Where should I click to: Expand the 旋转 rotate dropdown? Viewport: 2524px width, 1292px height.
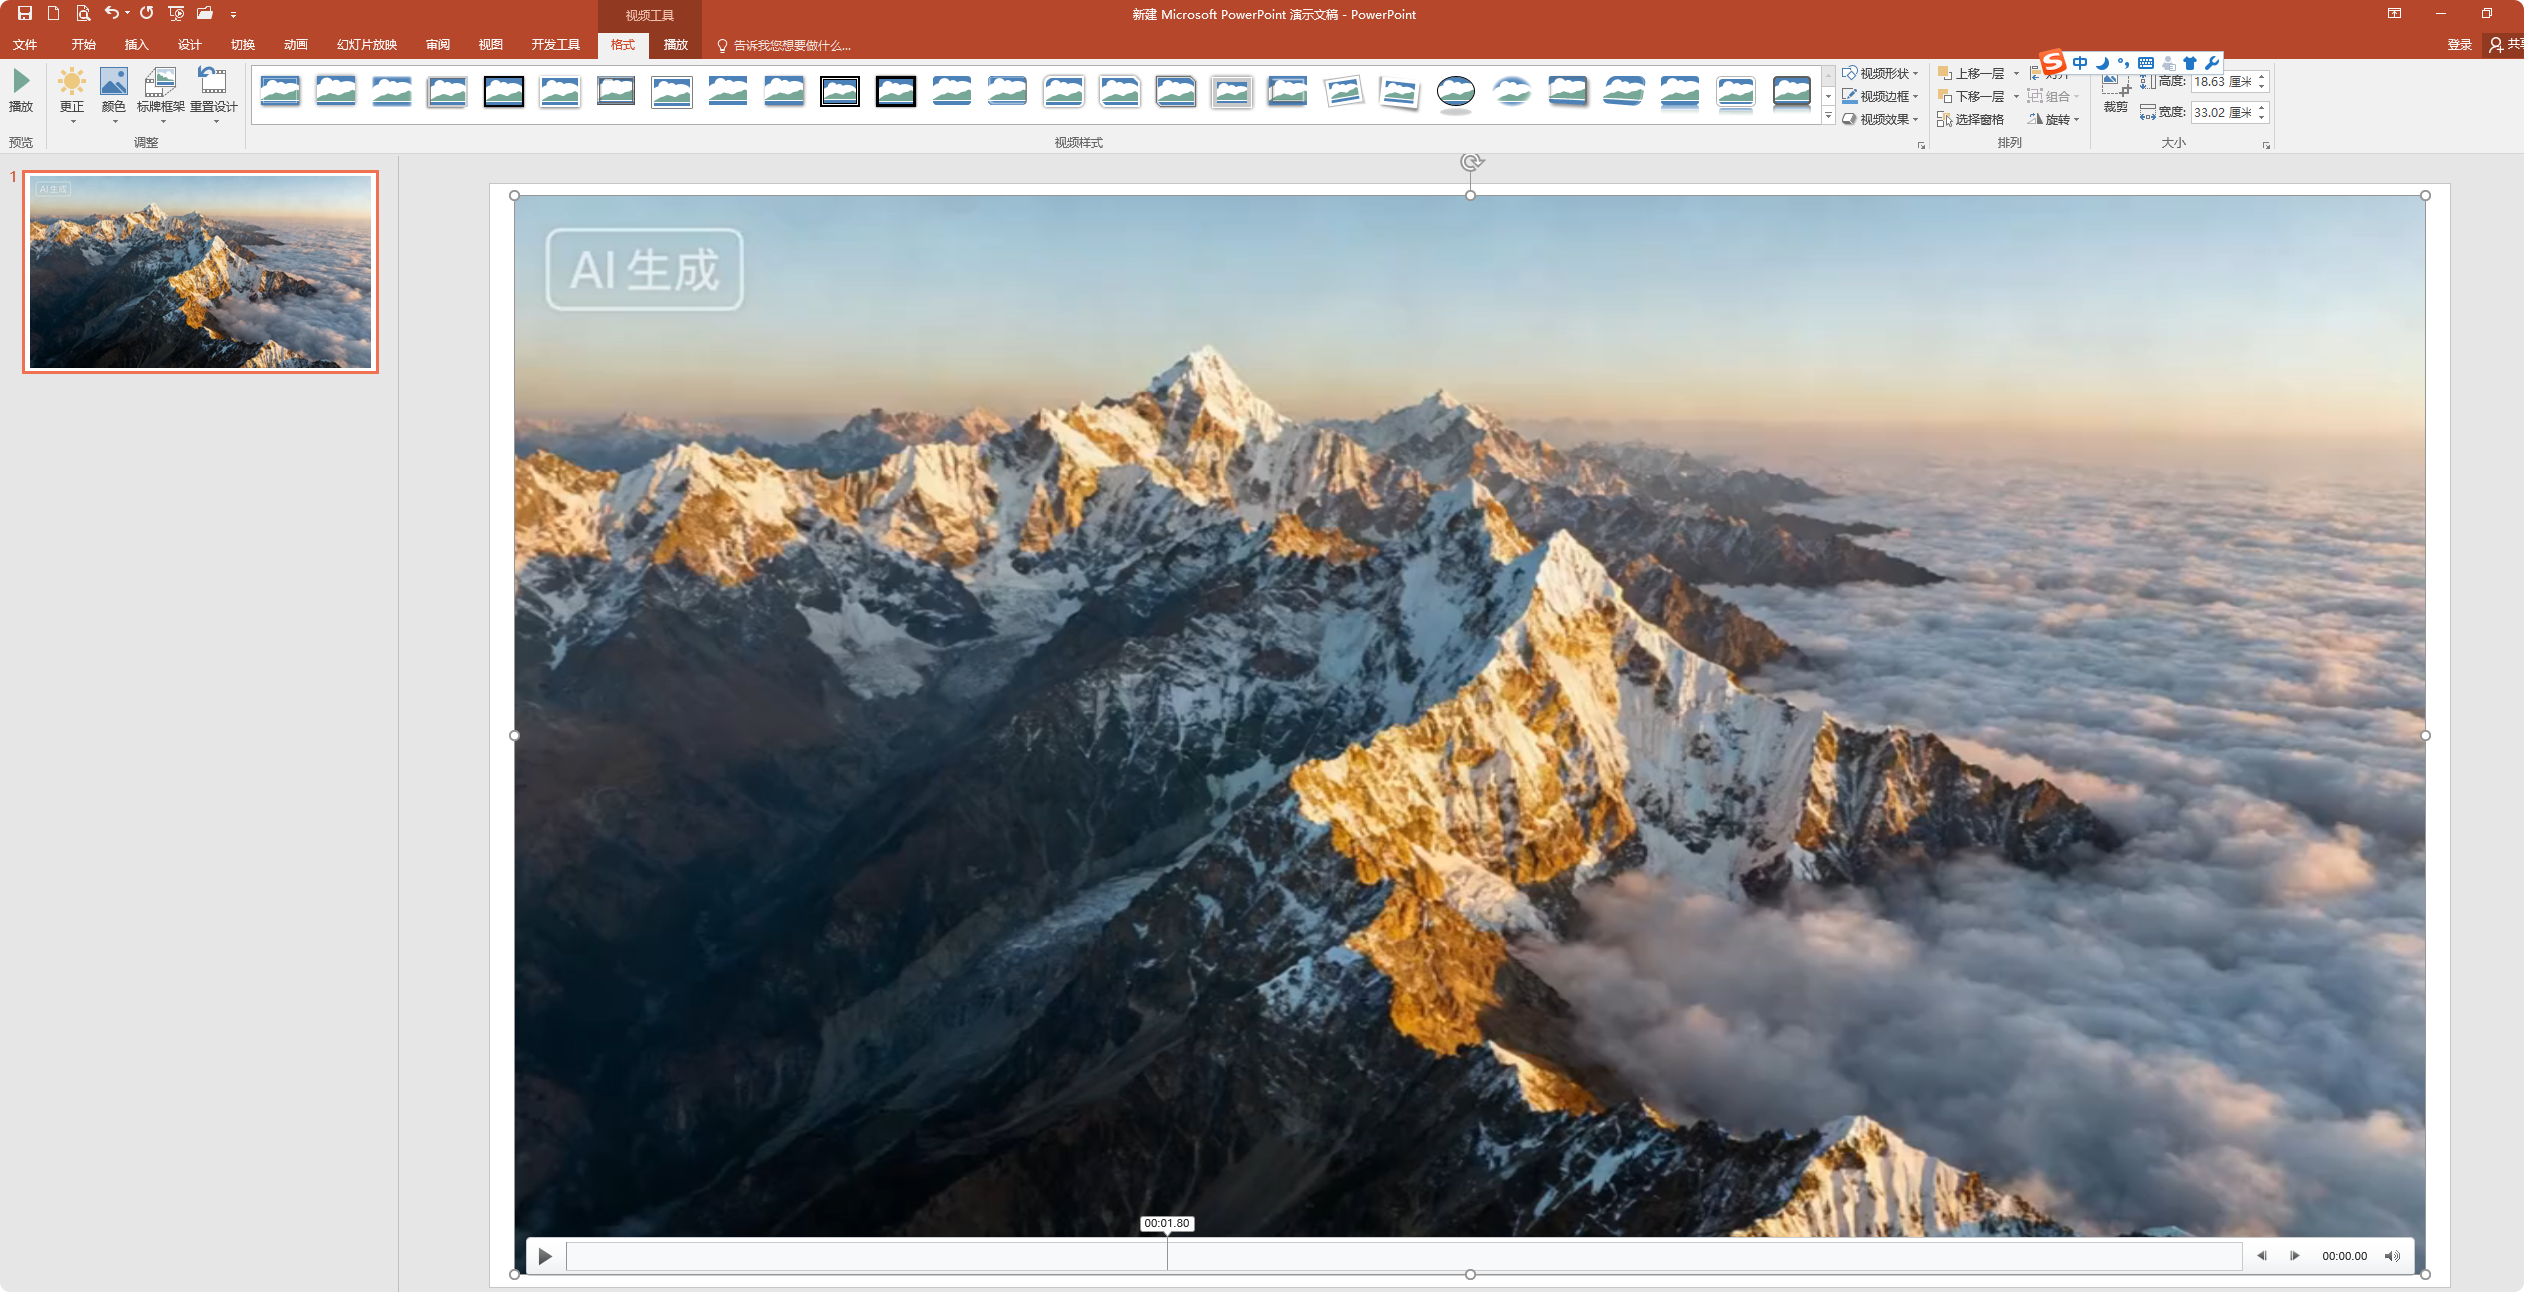pyautogui.click(x=2056, y=119)
